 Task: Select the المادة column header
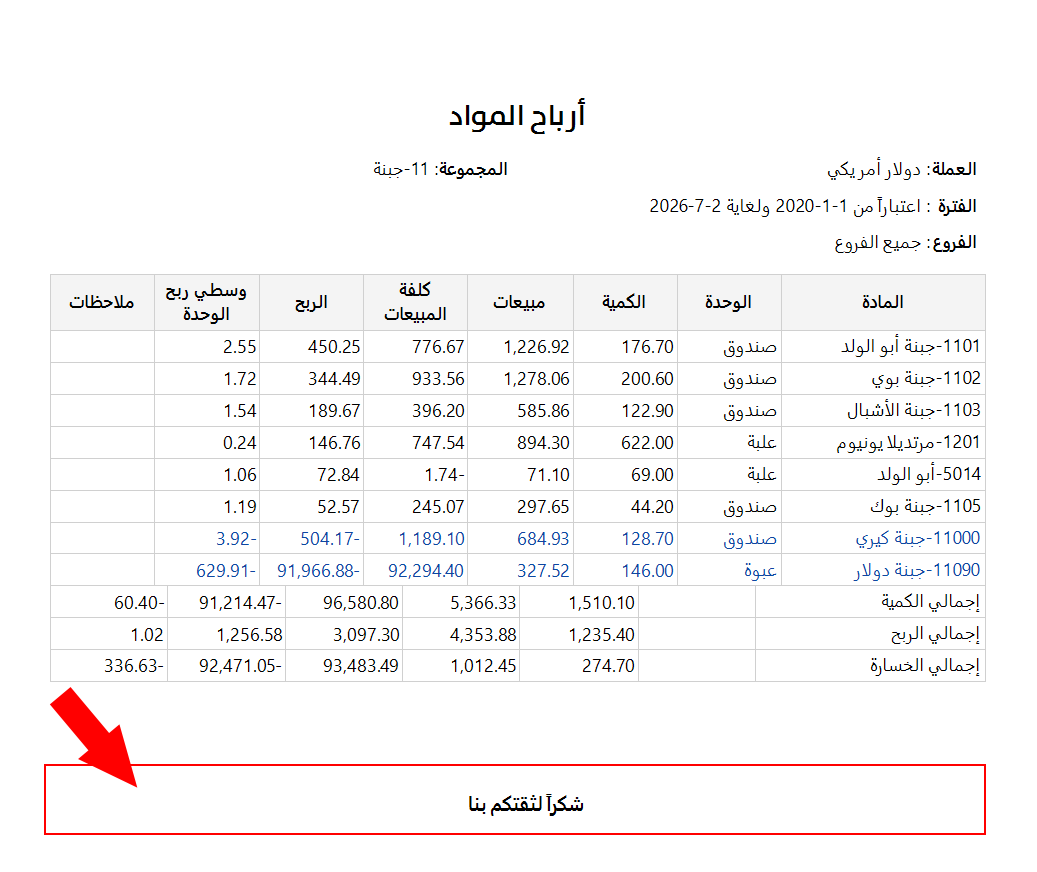(x=882, y=303)
